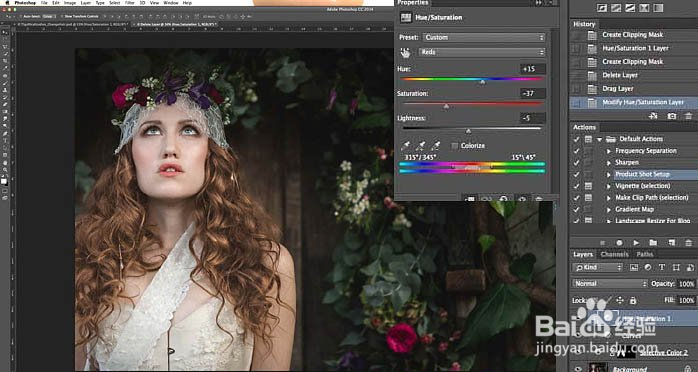Click the Hue value field
The width and height of the screenshot is (698, 372).
pyautogui.click(x=533, y=69)
